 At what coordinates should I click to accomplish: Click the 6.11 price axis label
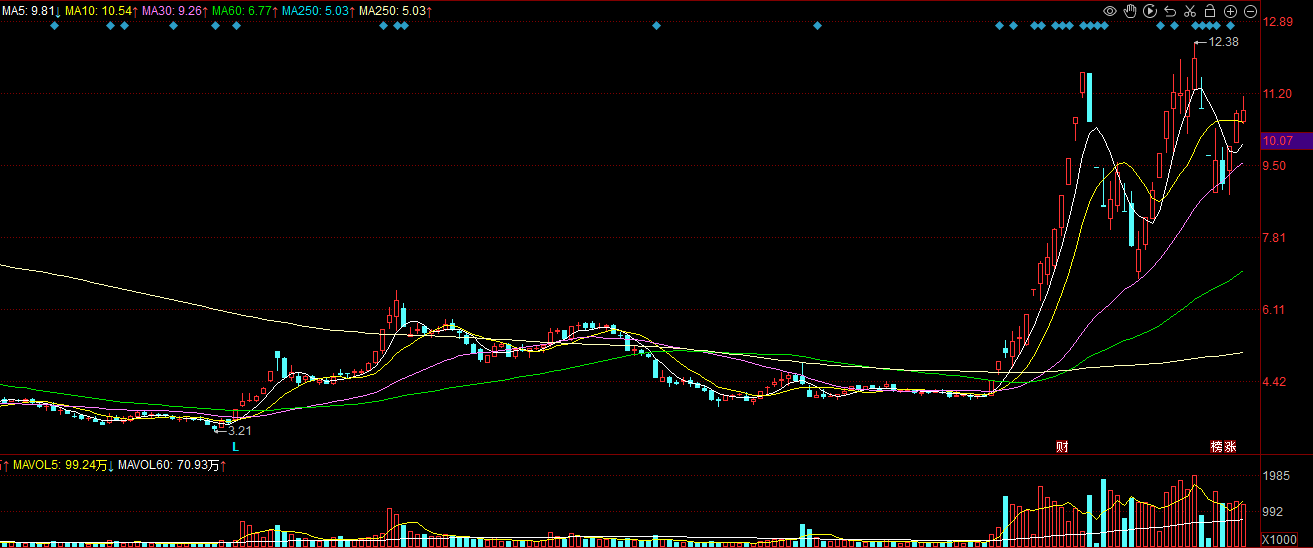tap(1276, 310)
